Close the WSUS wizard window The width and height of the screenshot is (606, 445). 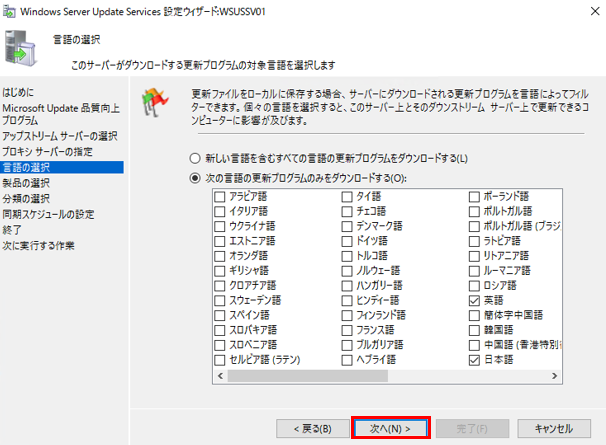[595, 11]
